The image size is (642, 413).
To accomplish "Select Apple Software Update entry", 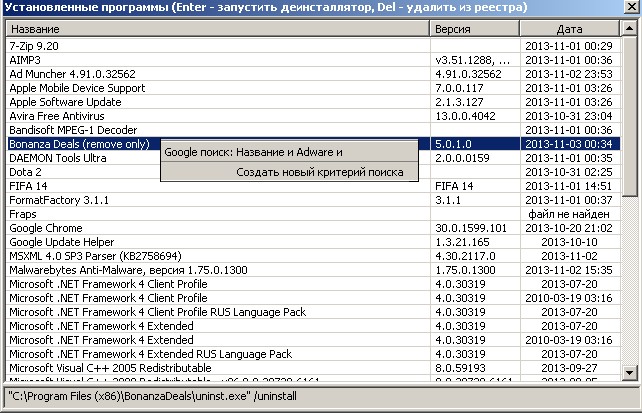I will pyautogui.click(x=313, y=102).
